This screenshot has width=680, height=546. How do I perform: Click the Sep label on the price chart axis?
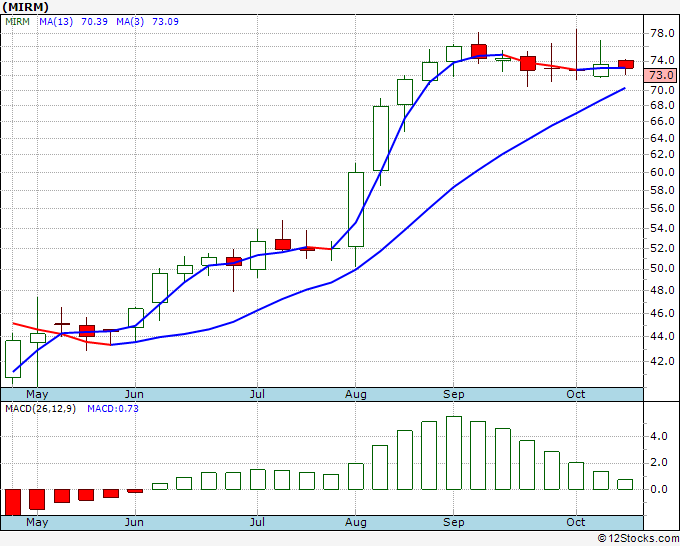454,394
